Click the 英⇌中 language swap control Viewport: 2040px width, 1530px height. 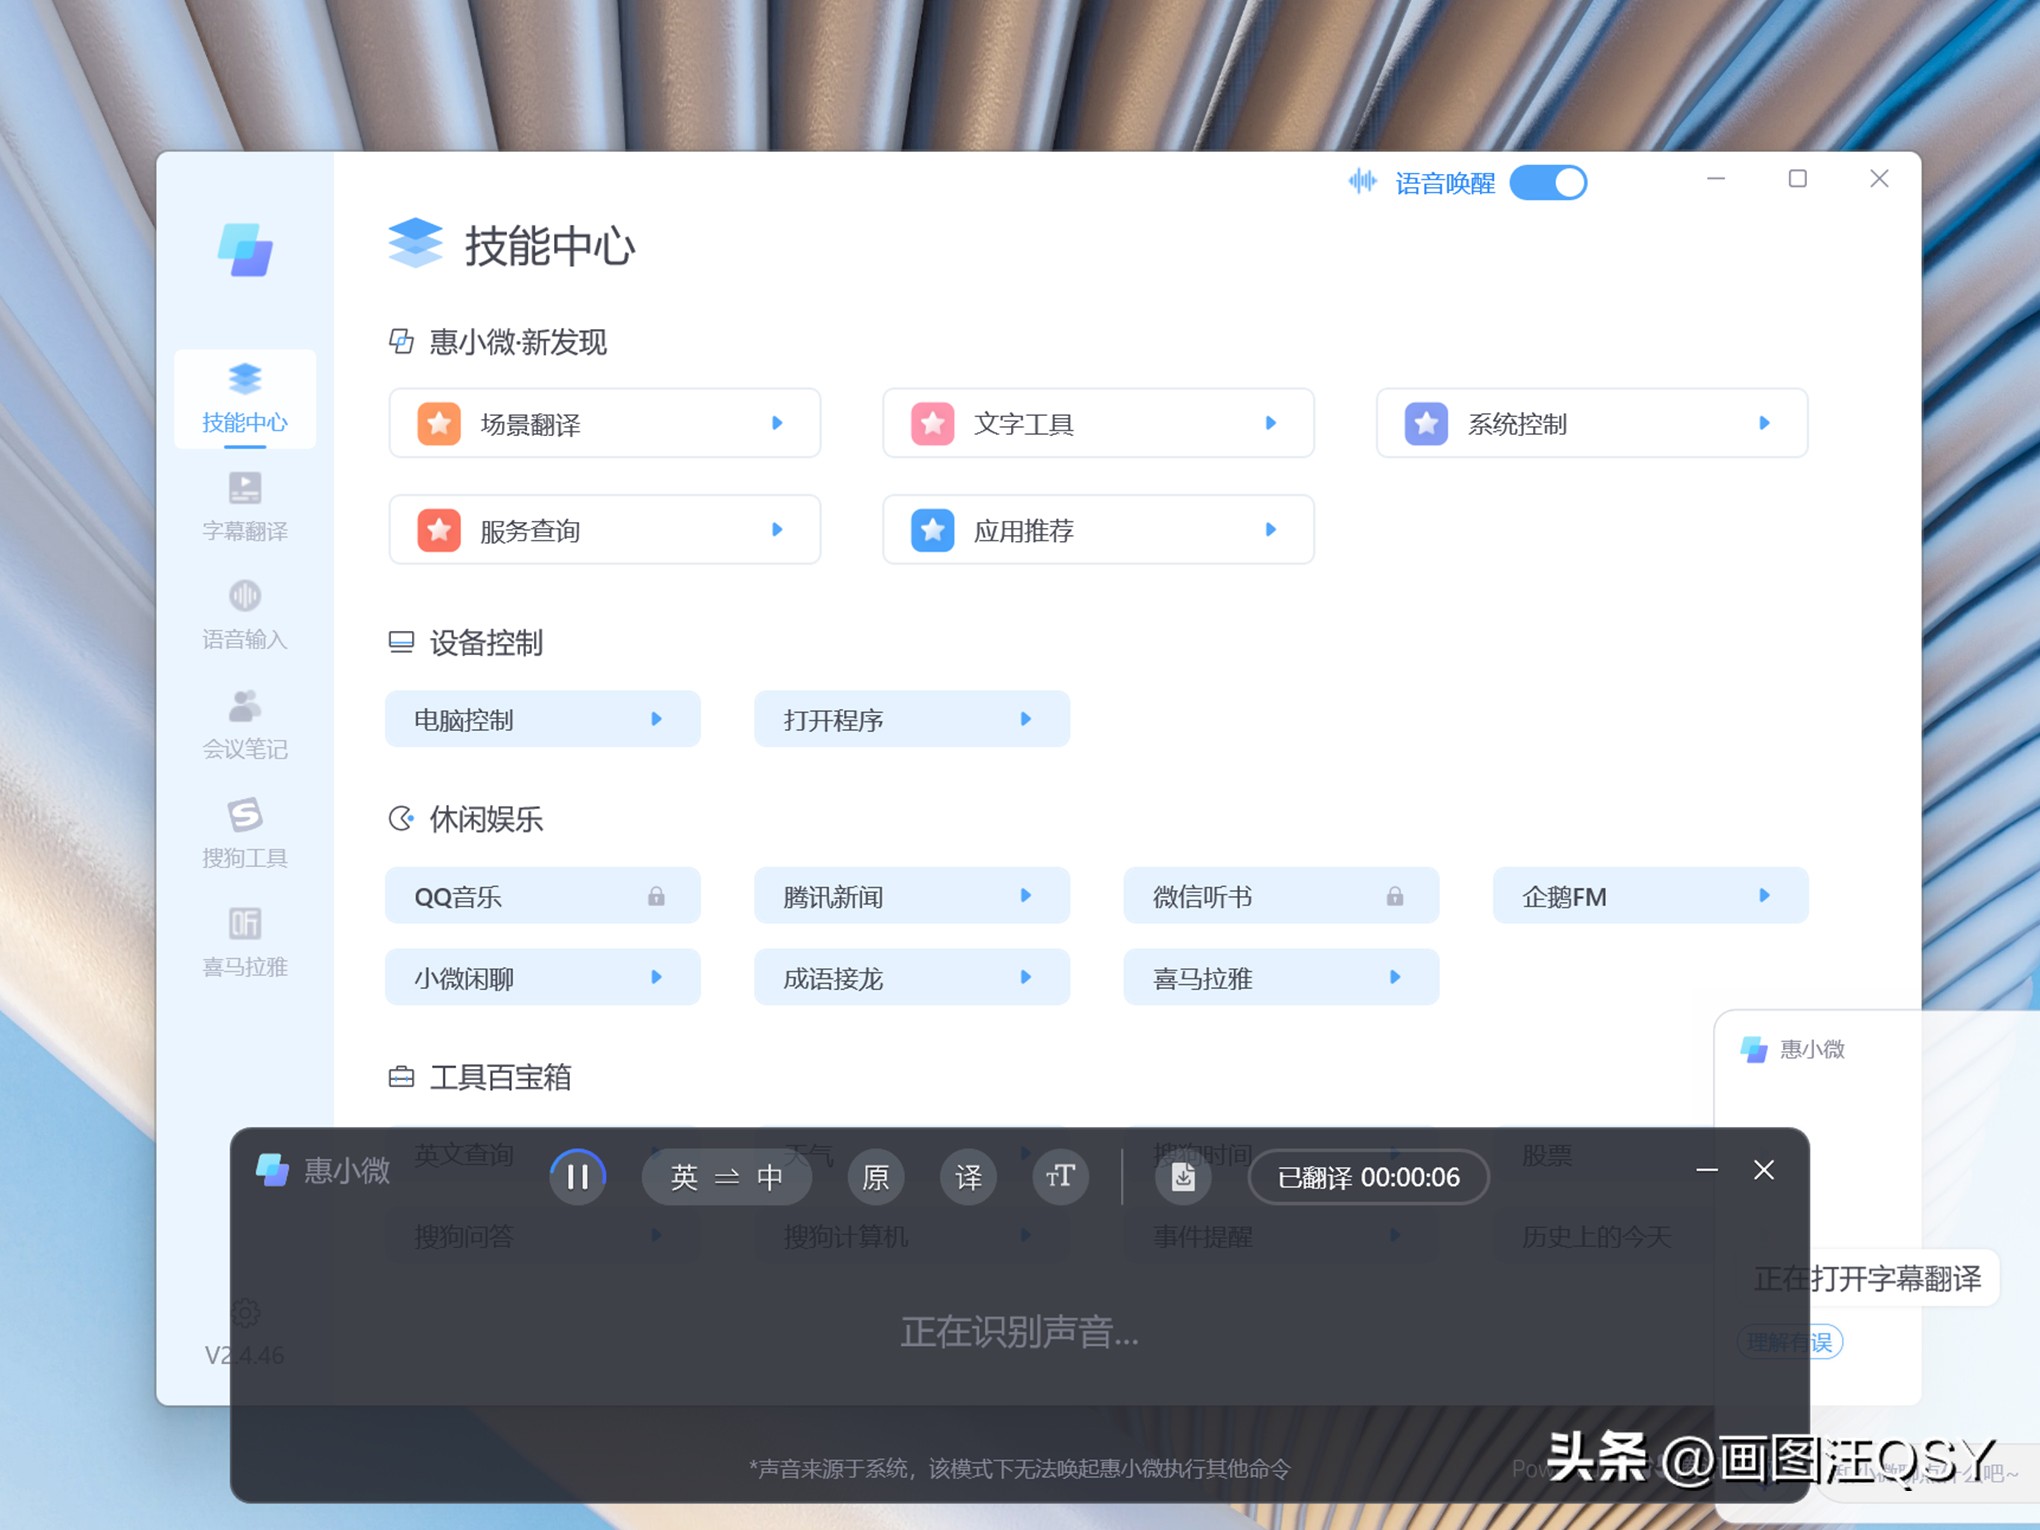tap(727, 1177)
